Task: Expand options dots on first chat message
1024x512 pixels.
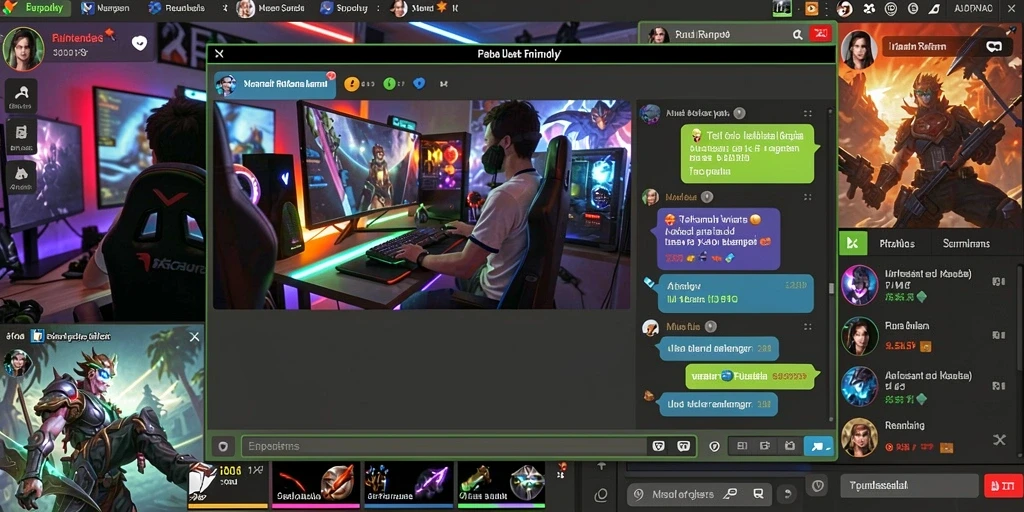Action: pyautogui.click(x=808, y=113)
